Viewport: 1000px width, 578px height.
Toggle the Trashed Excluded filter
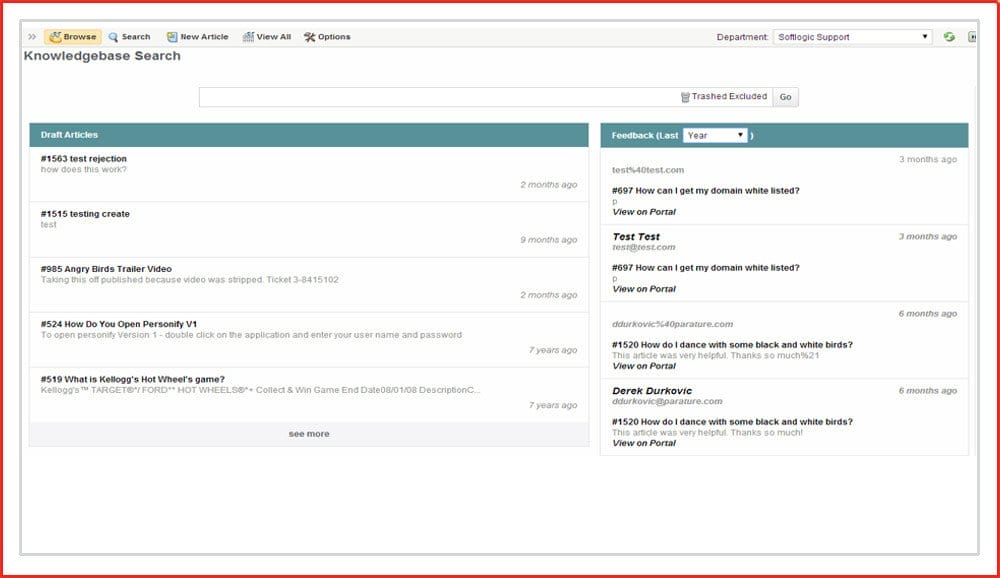[724, 97]
